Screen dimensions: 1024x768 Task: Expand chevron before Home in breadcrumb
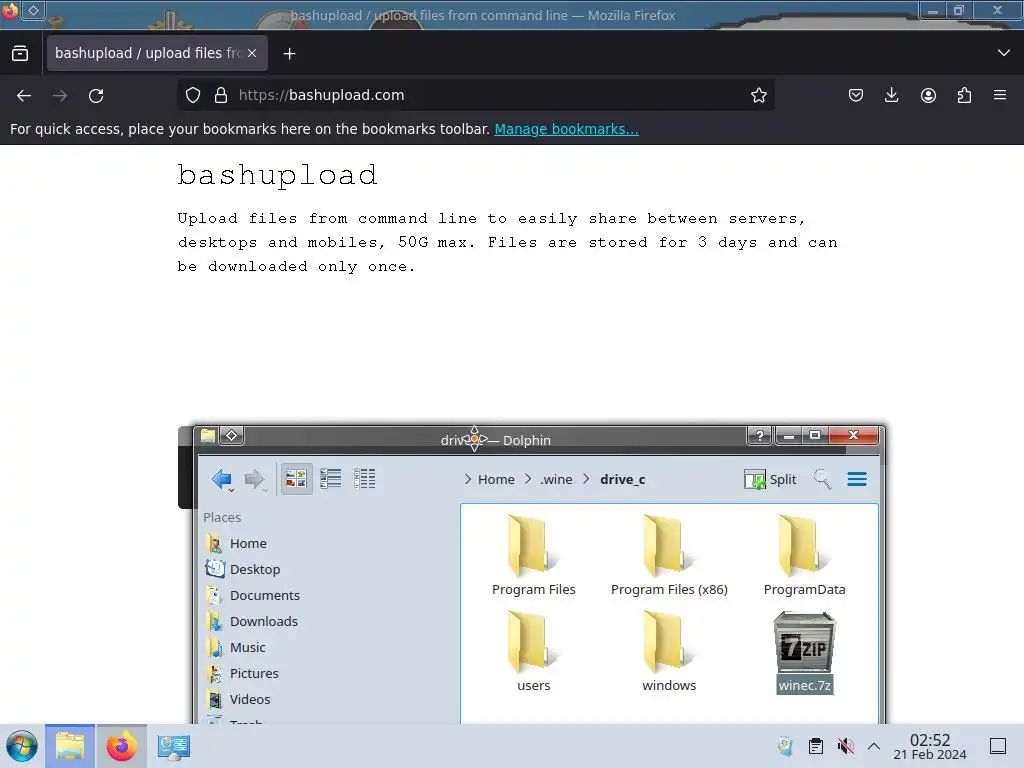click(x=468, y=479)
